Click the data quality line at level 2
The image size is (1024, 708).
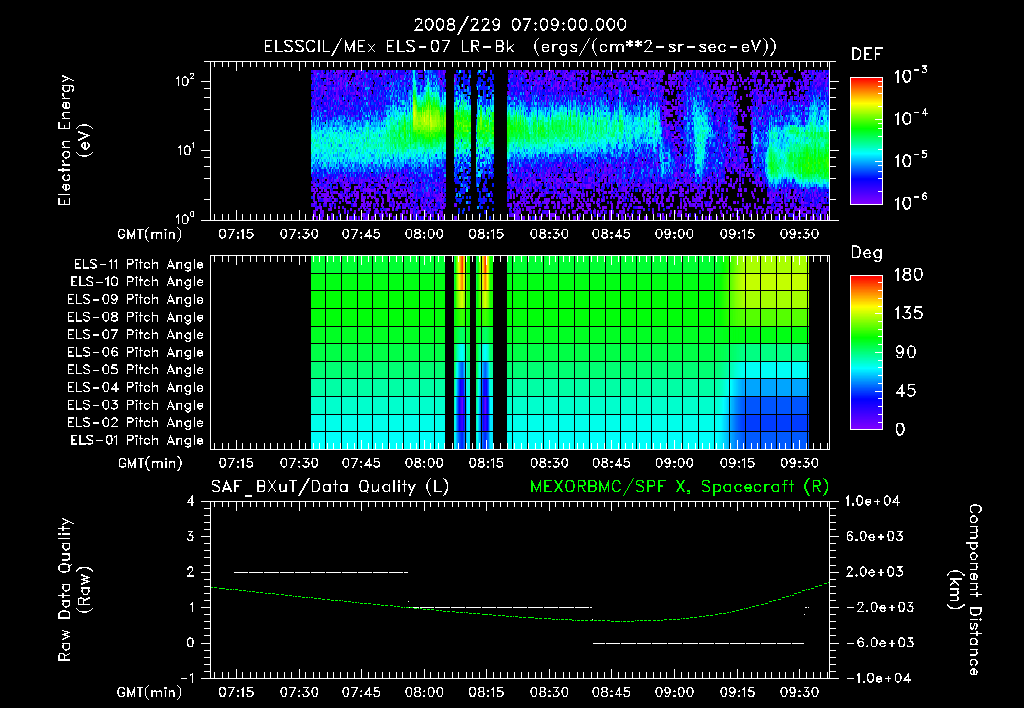click(x=321, y=572)
